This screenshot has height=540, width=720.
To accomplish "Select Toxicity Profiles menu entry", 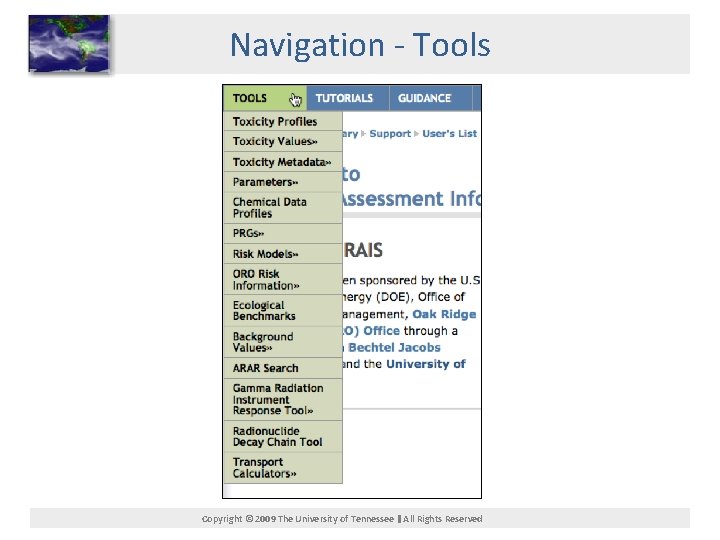I will click(283, 121).
